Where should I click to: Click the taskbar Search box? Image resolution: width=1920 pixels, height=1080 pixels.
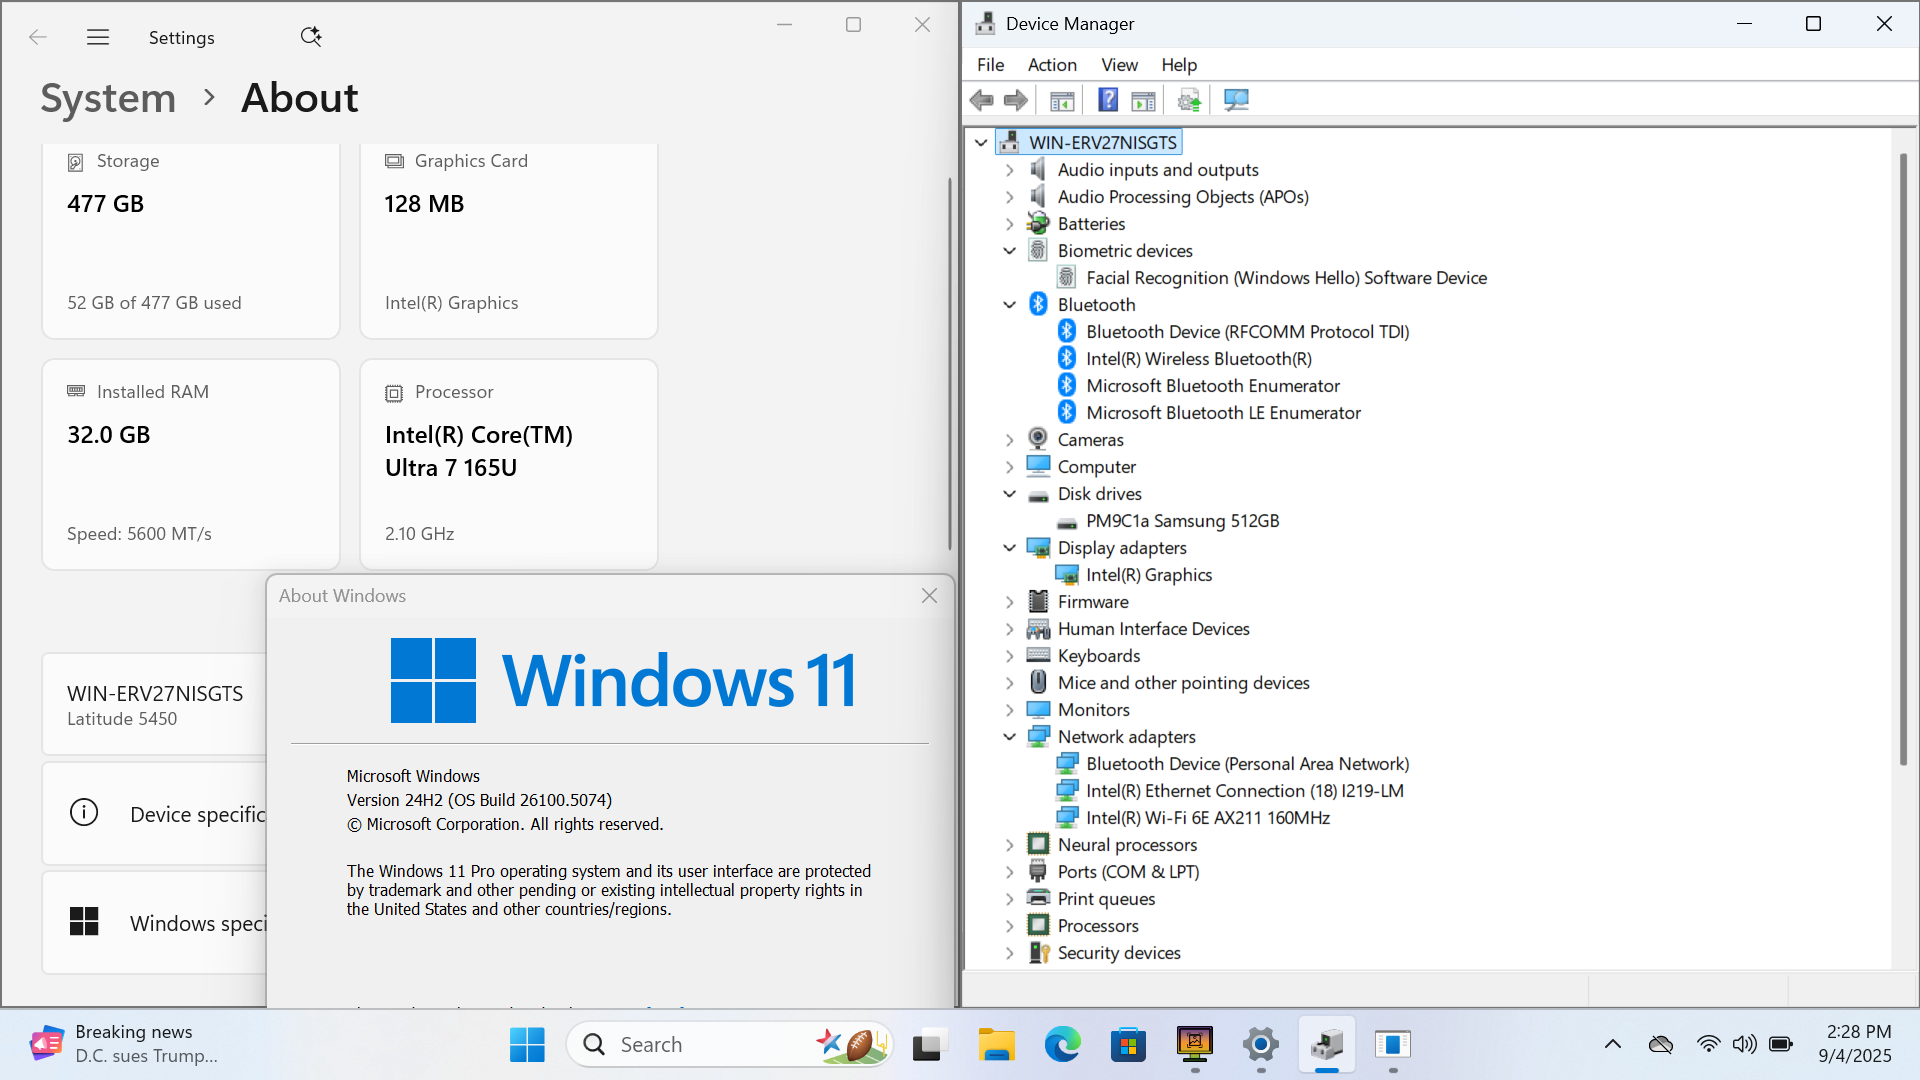coord(730,1045)
